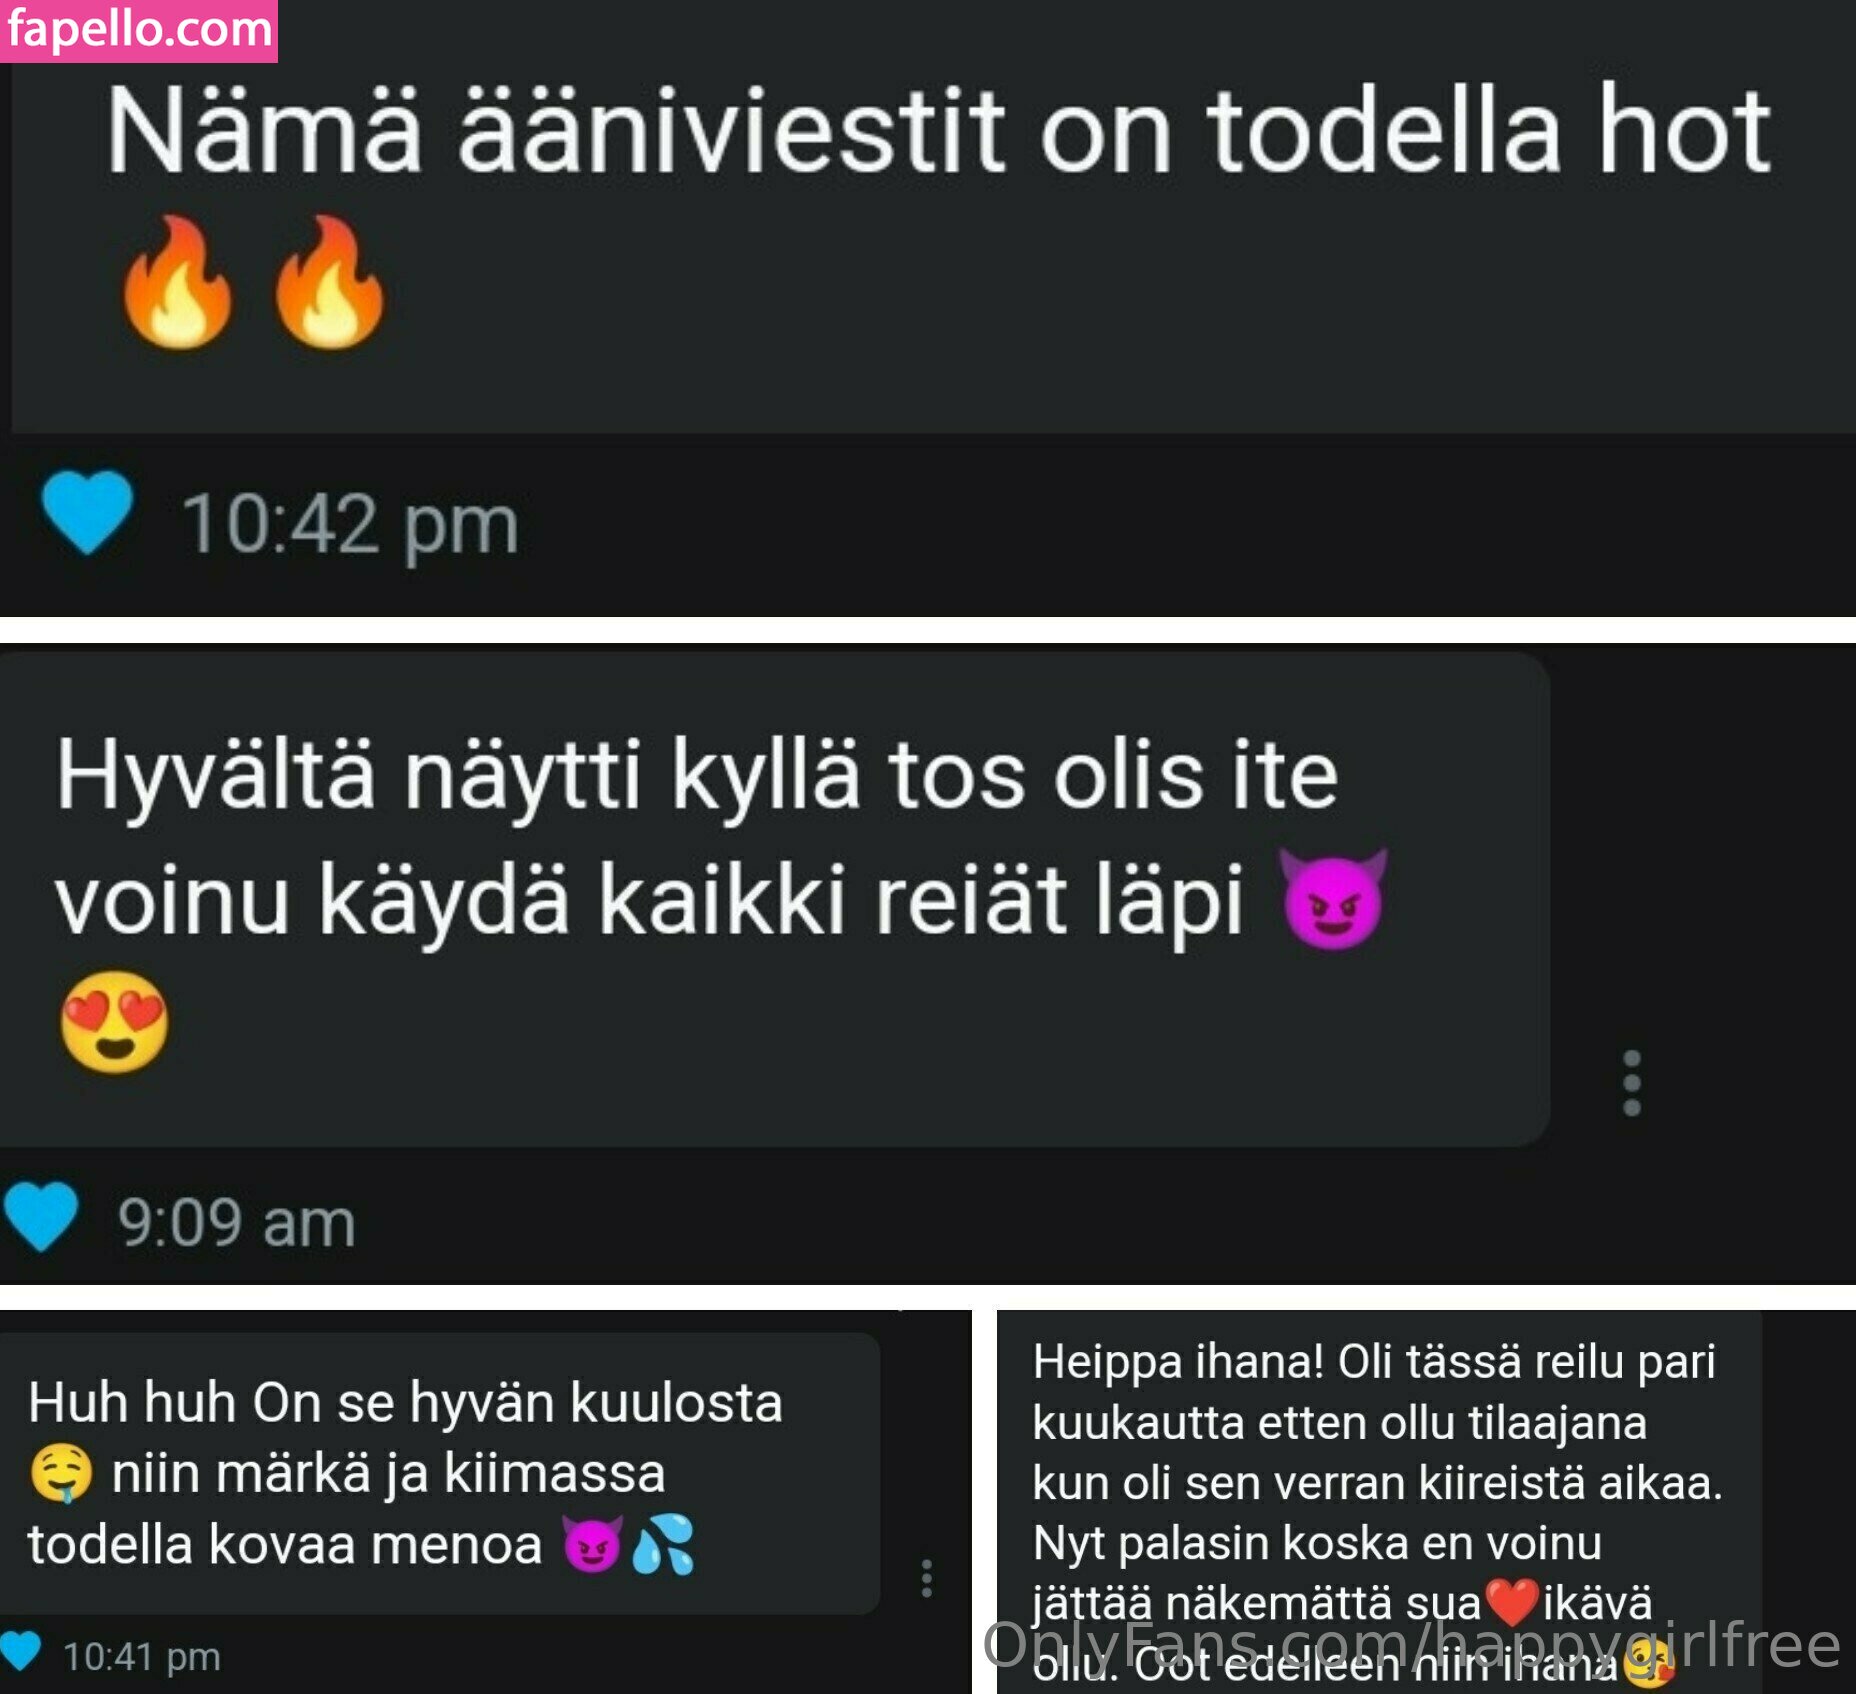Click the red heart emoji after sua

1511,1603
